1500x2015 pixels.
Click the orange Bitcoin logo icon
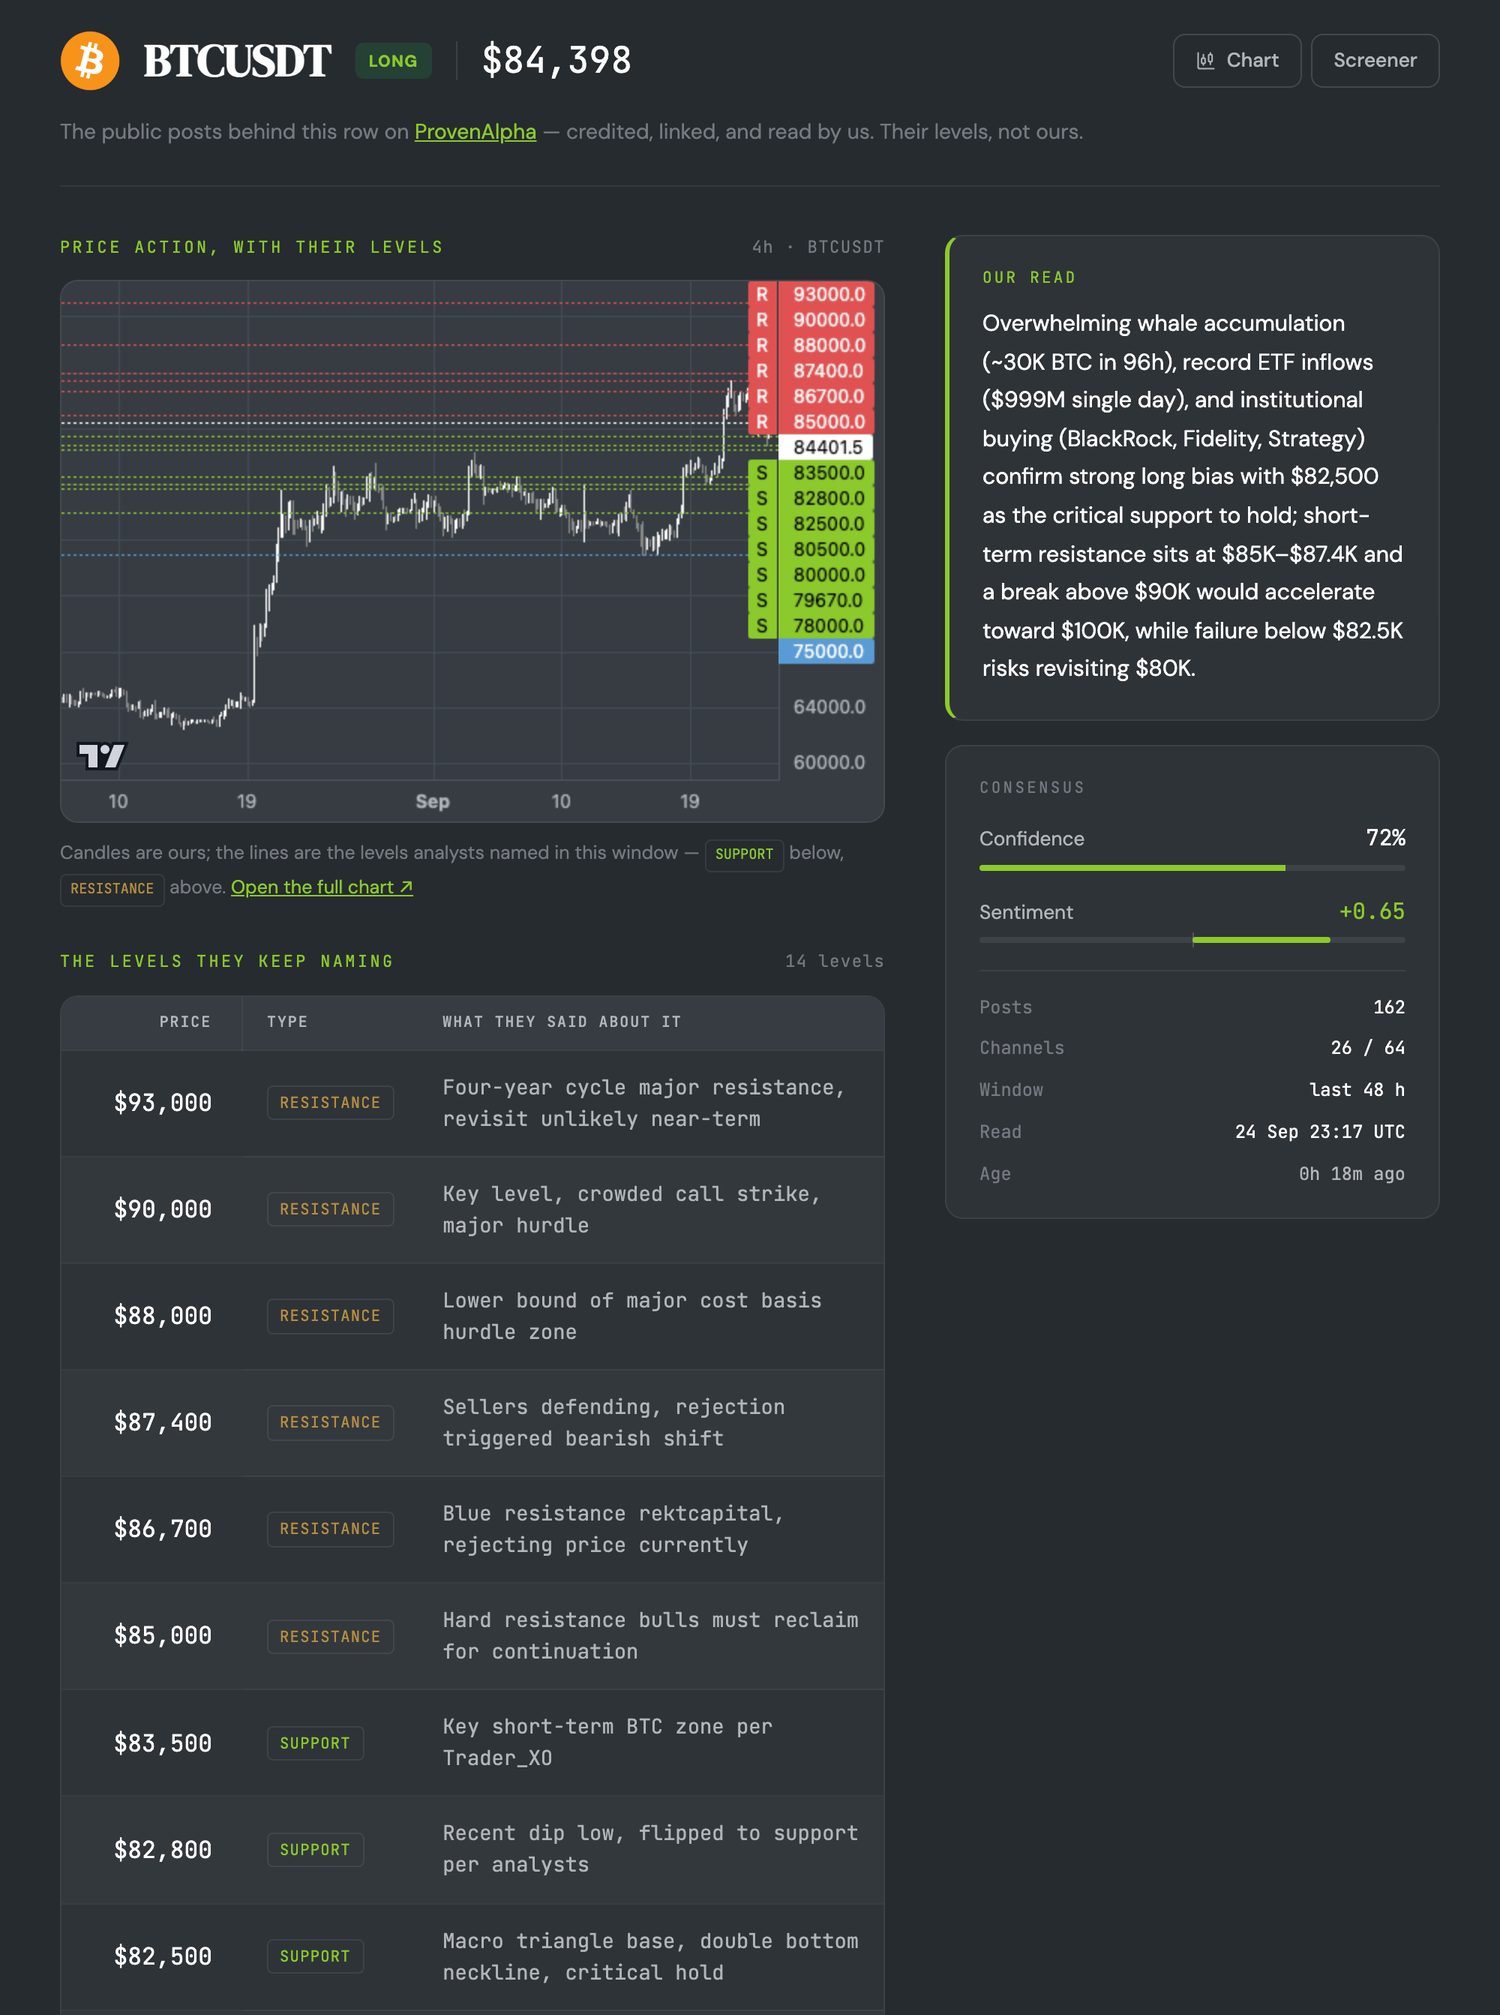[x=90, y=61]
